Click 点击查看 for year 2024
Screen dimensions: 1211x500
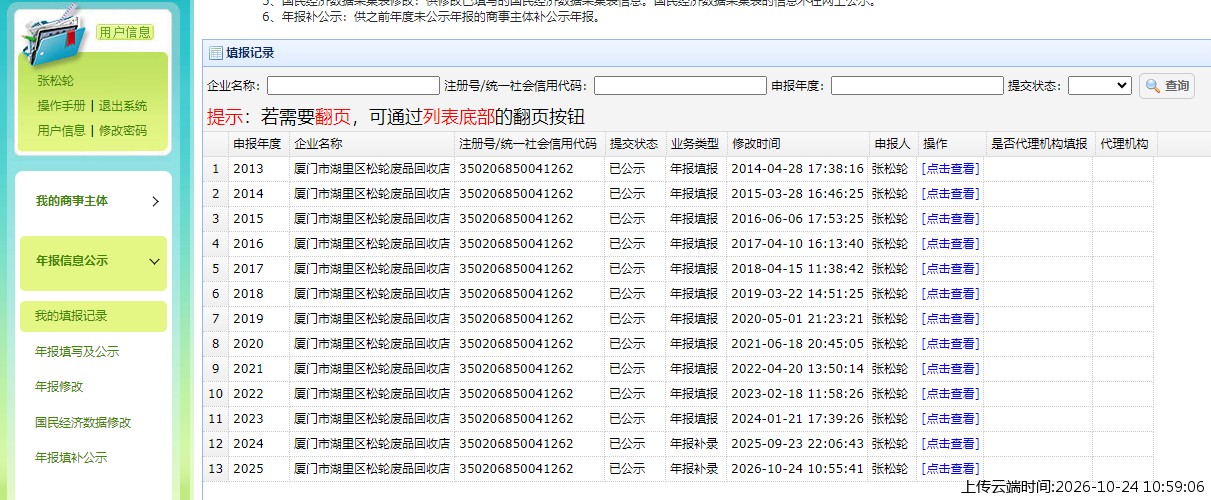coord(950,444)
